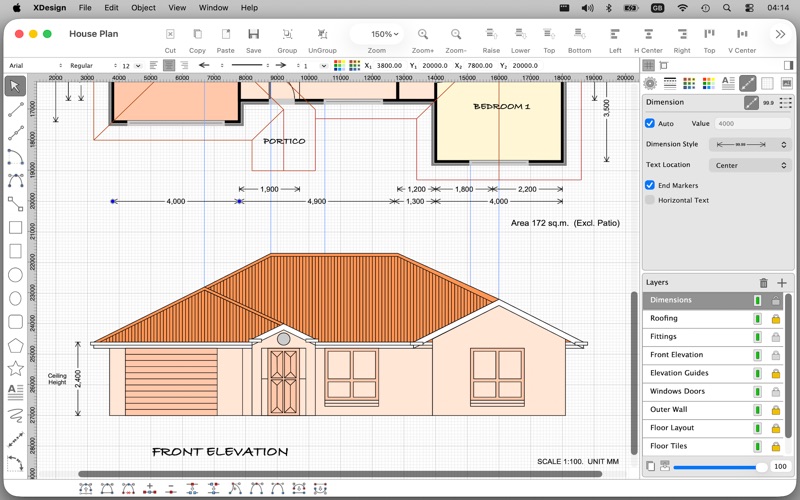Image resolution: width=800 pixels, height=500 pixels.
Task: Open the Edit menu
Action: pyautogui.click(x=111, y=8)
